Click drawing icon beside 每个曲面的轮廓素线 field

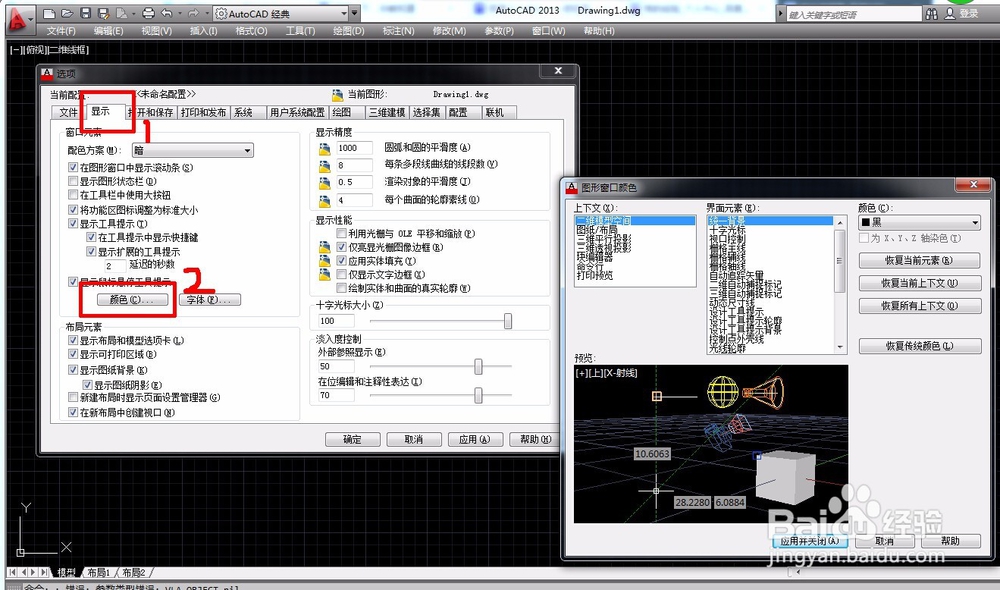pyautogui.click(x=325, y=201)
